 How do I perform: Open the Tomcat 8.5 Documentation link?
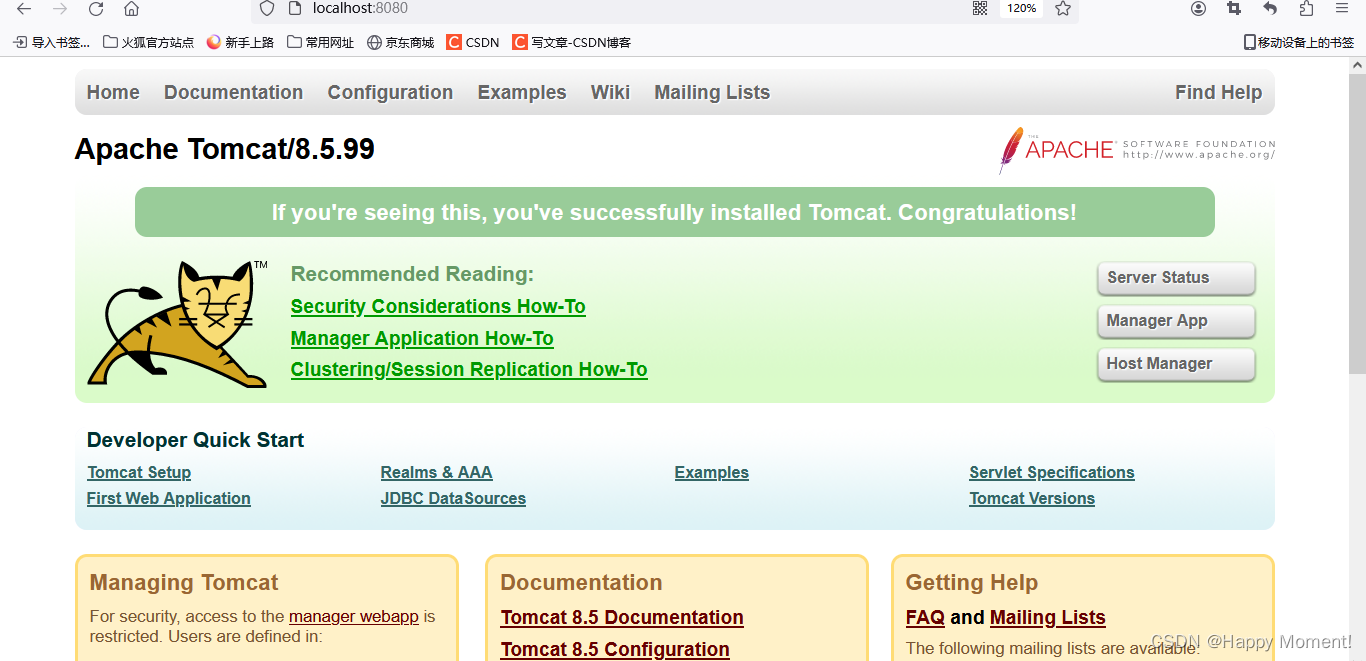point(622,617)
